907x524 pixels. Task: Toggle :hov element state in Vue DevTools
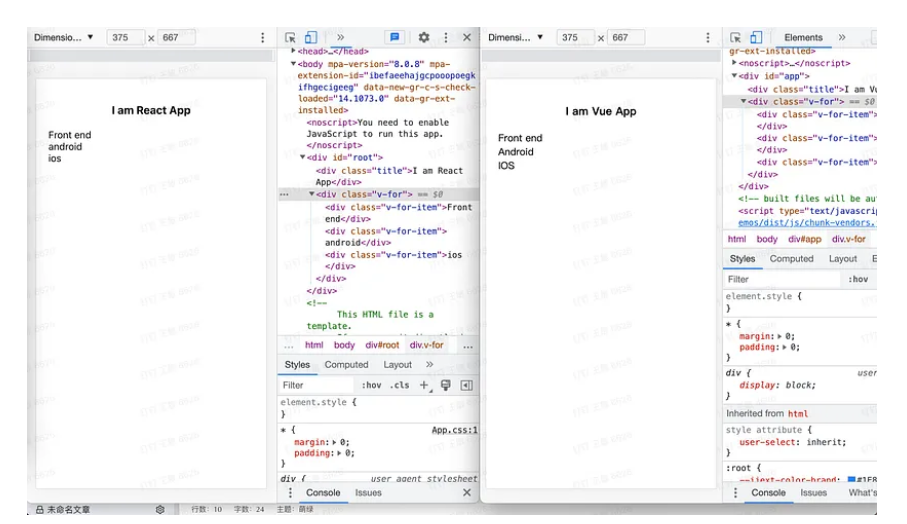click(858, 279)
